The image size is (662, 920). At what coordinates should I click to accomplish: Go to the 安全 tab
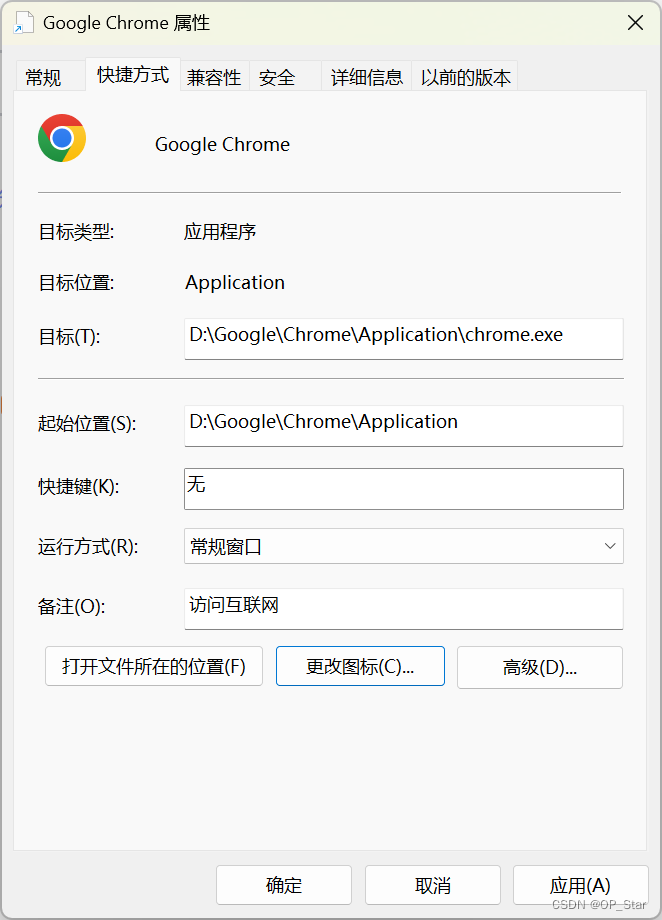pyautogui.click(x=277, y=77)
